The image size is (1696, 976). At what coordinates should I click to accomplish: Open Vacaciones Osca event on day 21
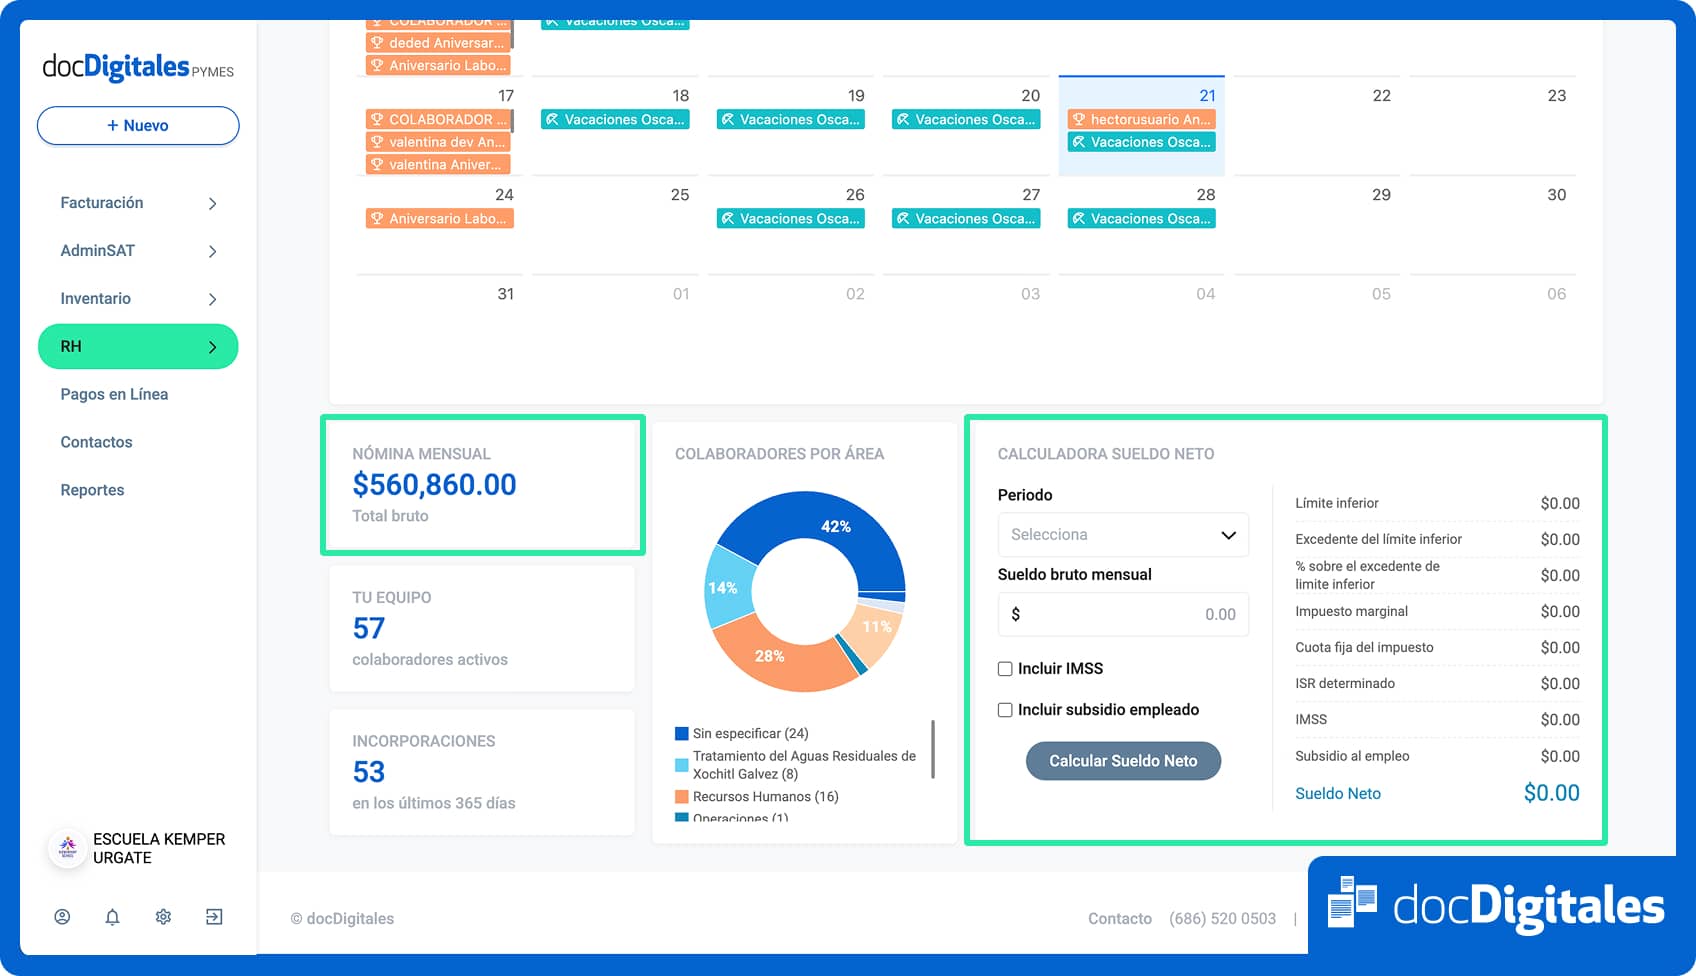[1141, 142]
